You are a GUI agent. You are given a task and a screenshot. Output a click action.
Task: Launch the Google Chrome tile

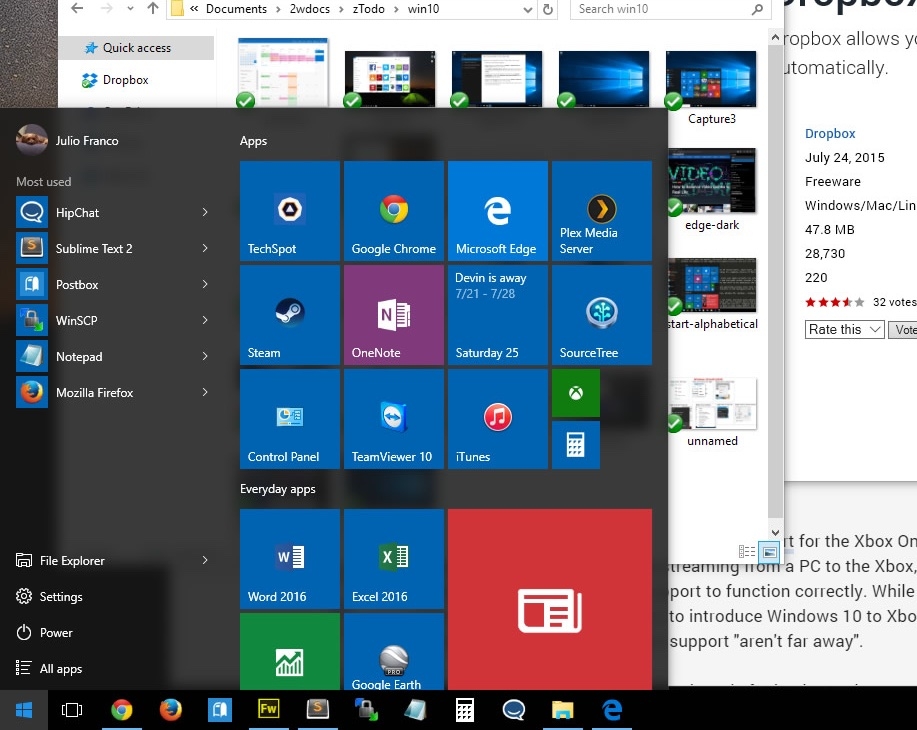tap(394, 211)
